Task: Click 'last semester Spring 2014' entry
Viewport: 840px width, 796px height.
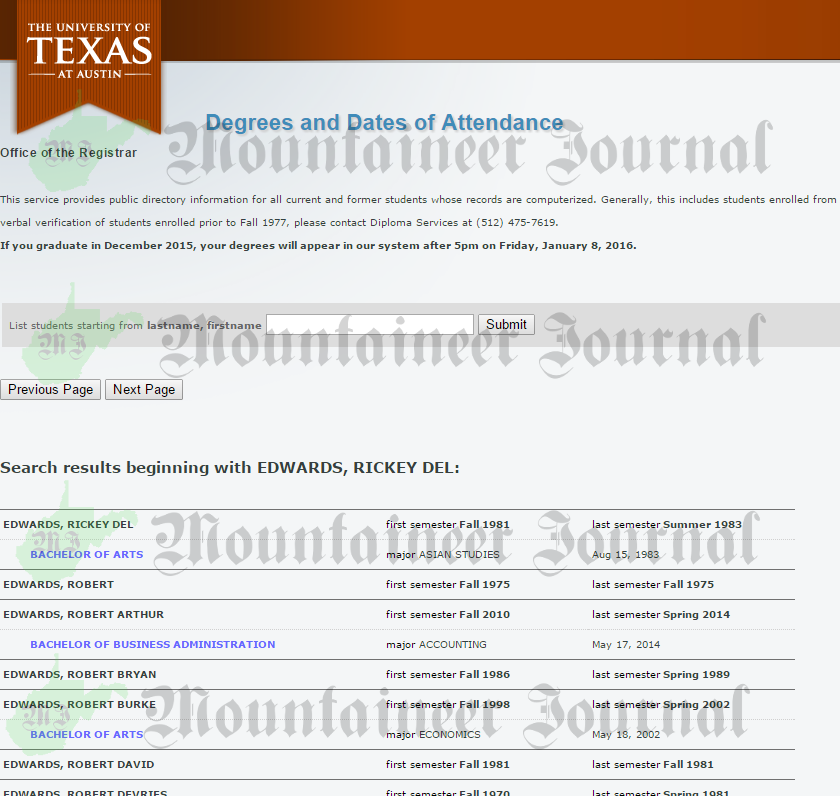Action: pyautogui.click(x=661, y=614)
